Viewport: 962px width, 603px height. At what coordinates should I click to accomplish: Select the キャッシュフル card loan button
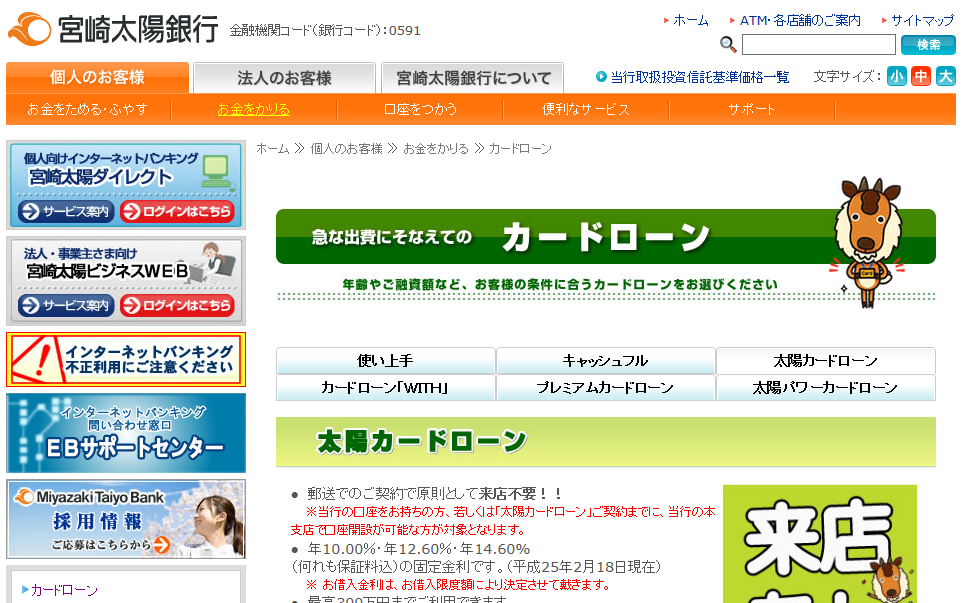pyautogui.click(x=605, y=361)
